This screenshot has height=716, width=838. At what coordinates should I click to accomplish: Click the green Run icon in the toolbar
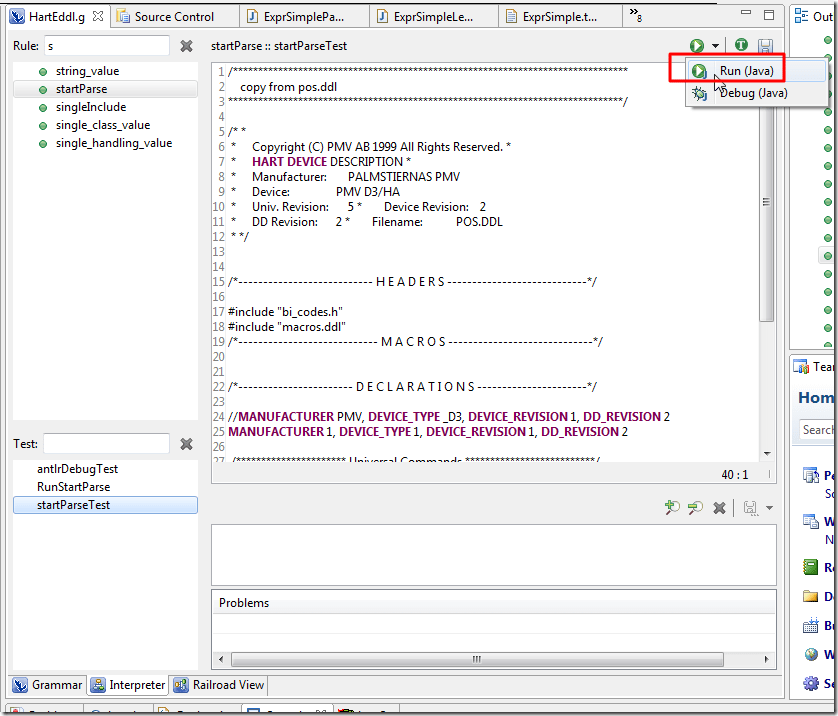695,45
